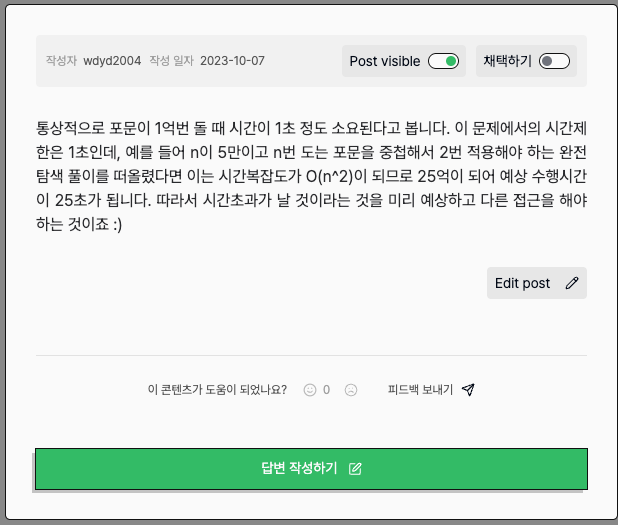Click the pencil icon on Edit post
Screen dimensions: 618x525
coord(572,283)
